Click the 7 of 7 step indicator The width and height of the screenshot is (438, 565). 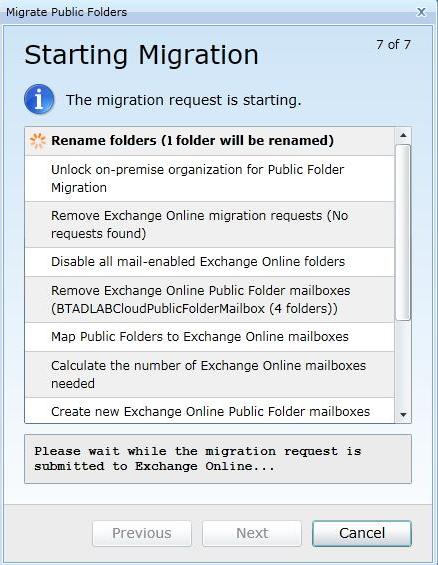(x=393, y=45)
